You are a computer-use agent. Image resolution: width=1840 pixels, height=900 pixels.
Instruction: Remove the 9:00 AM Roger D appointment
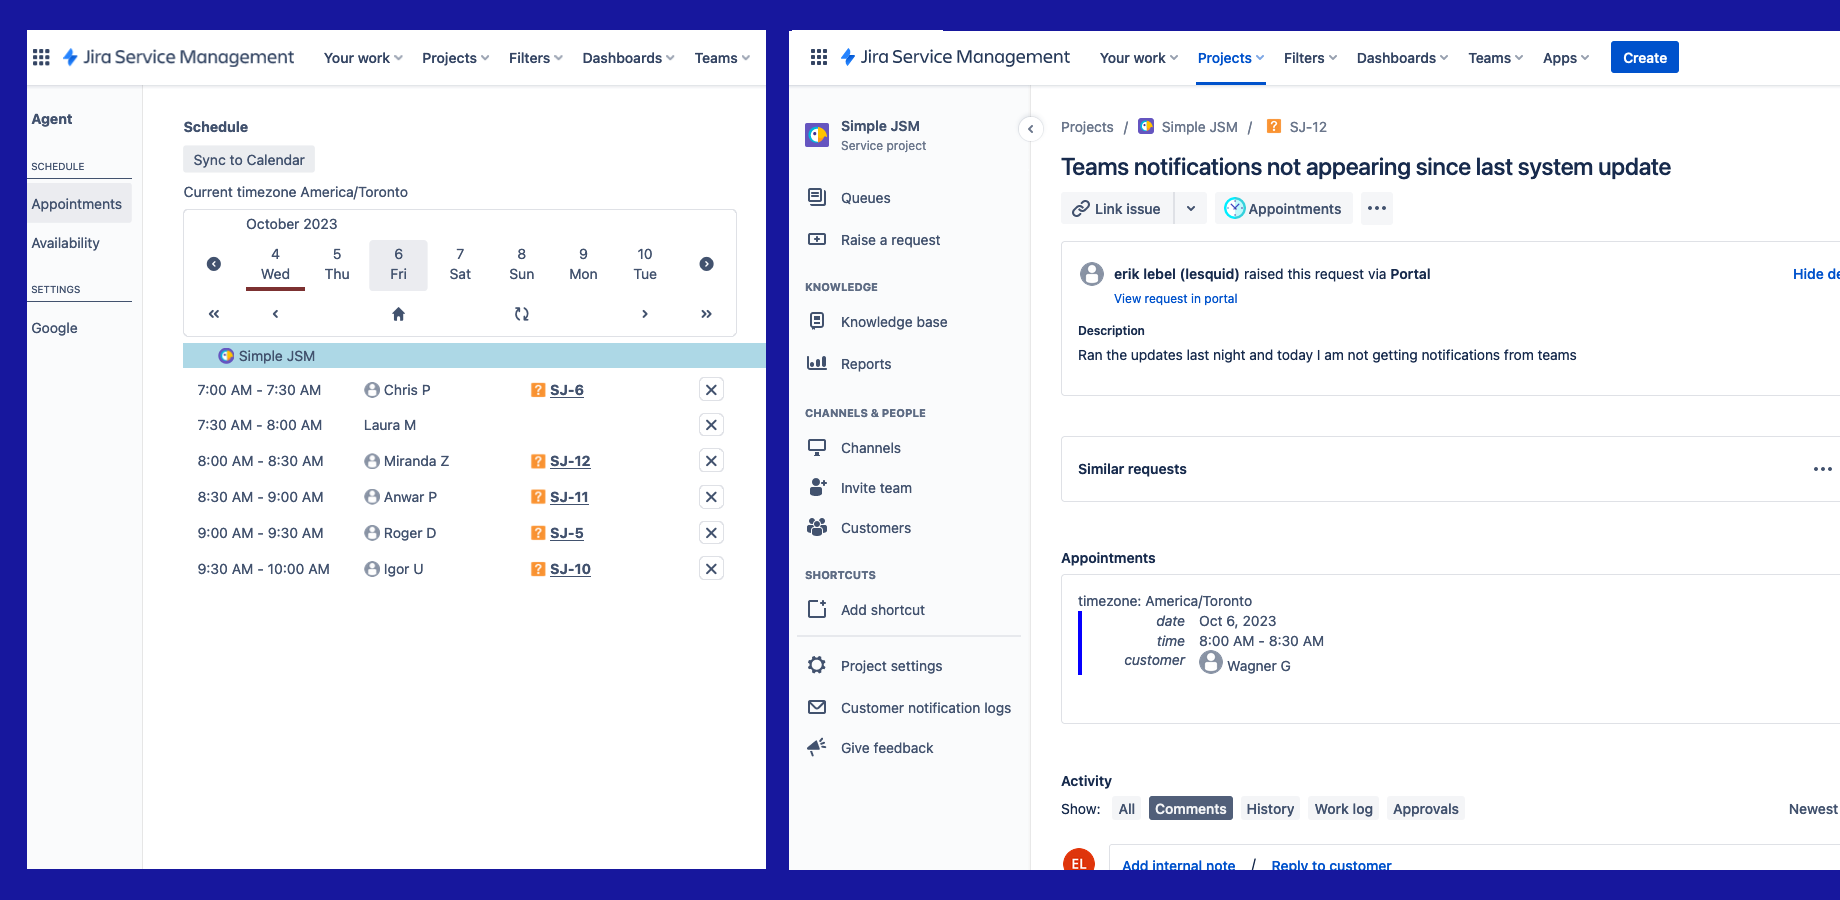point(711,533)
